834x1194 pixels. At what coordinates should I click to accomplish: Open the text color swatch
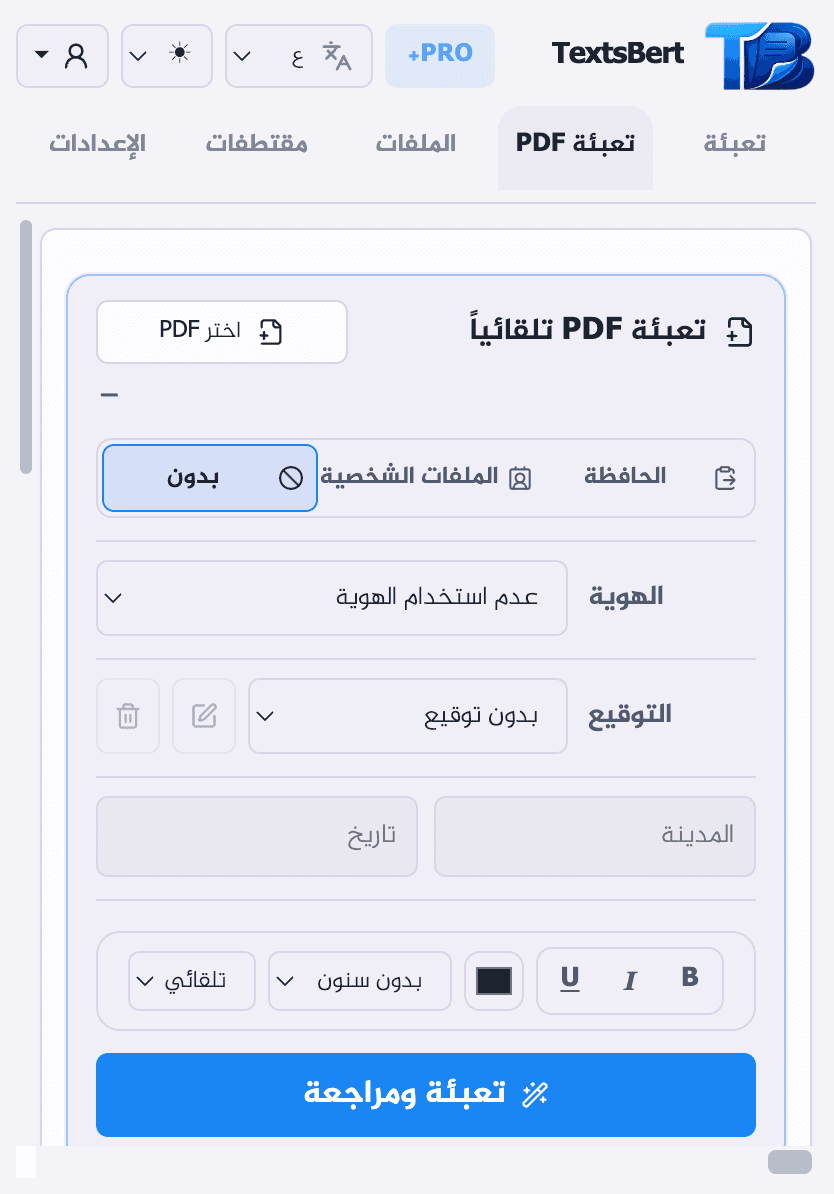click(493, 981)
